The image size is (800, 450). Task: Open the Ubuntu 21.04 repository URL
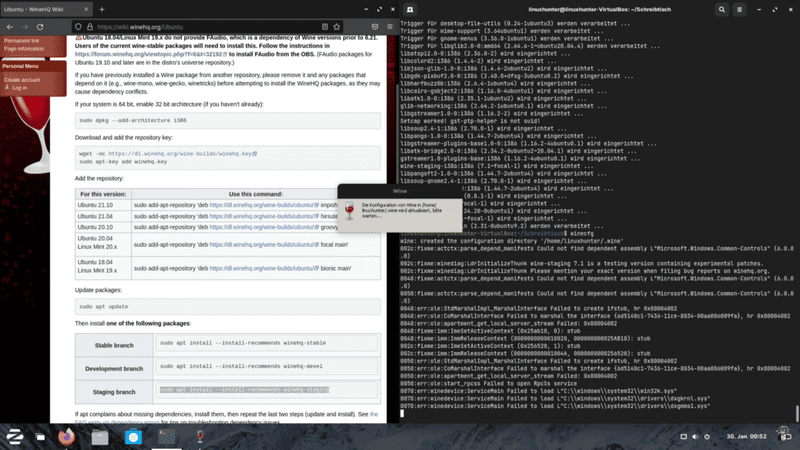click(262, 216)
